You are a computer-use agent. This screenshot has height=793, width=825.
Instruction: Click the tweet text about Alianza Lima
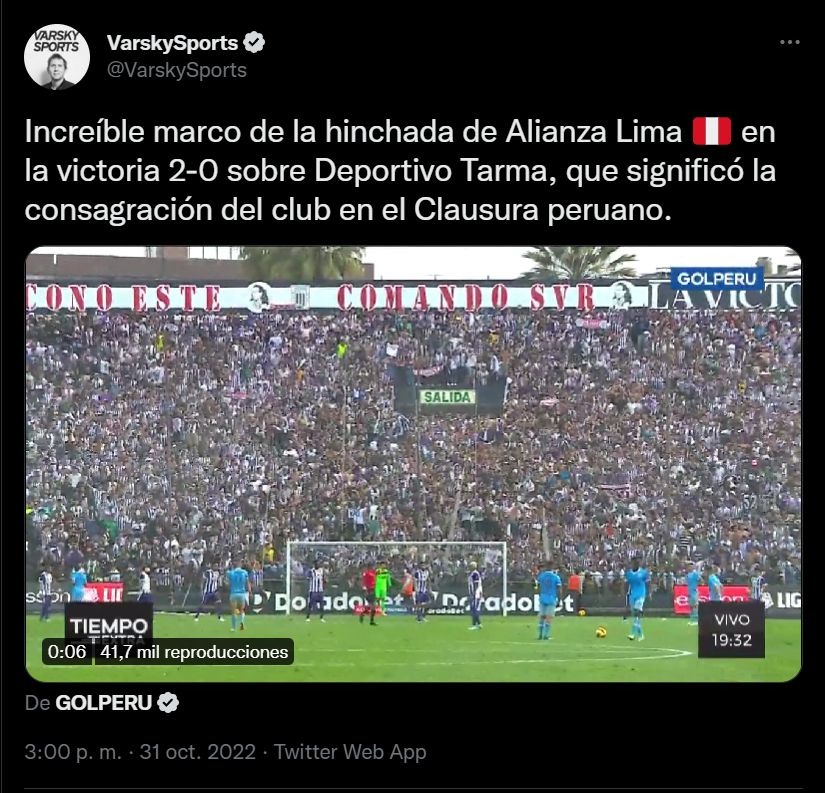pyautogui.click(x=400, y=170)
